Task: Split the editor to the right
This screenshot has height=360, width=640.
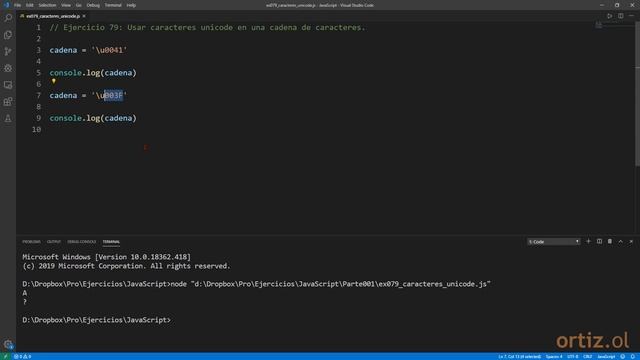Action: point(620,16)
